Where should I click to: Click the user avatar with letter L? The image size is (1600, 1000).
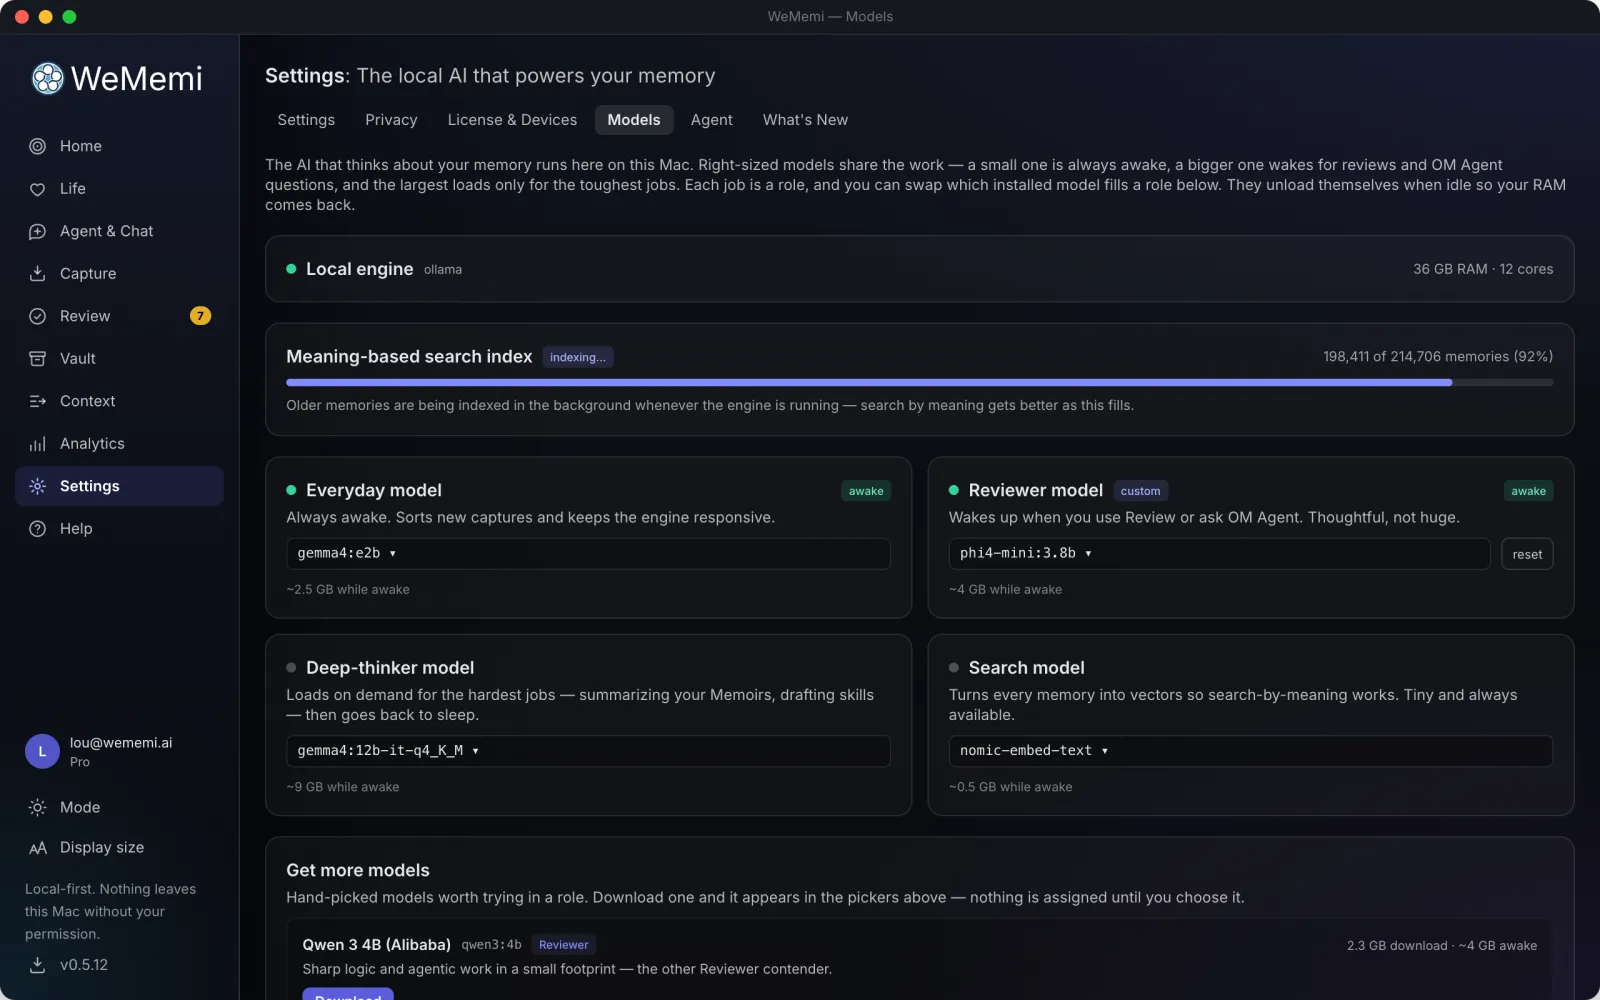(42, 751)
